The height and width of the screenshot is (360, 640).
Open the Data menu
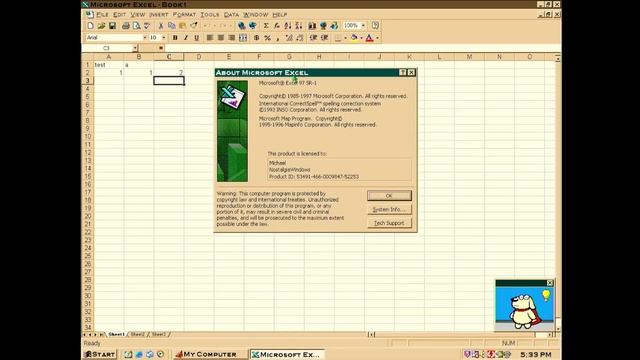(231, 15)
